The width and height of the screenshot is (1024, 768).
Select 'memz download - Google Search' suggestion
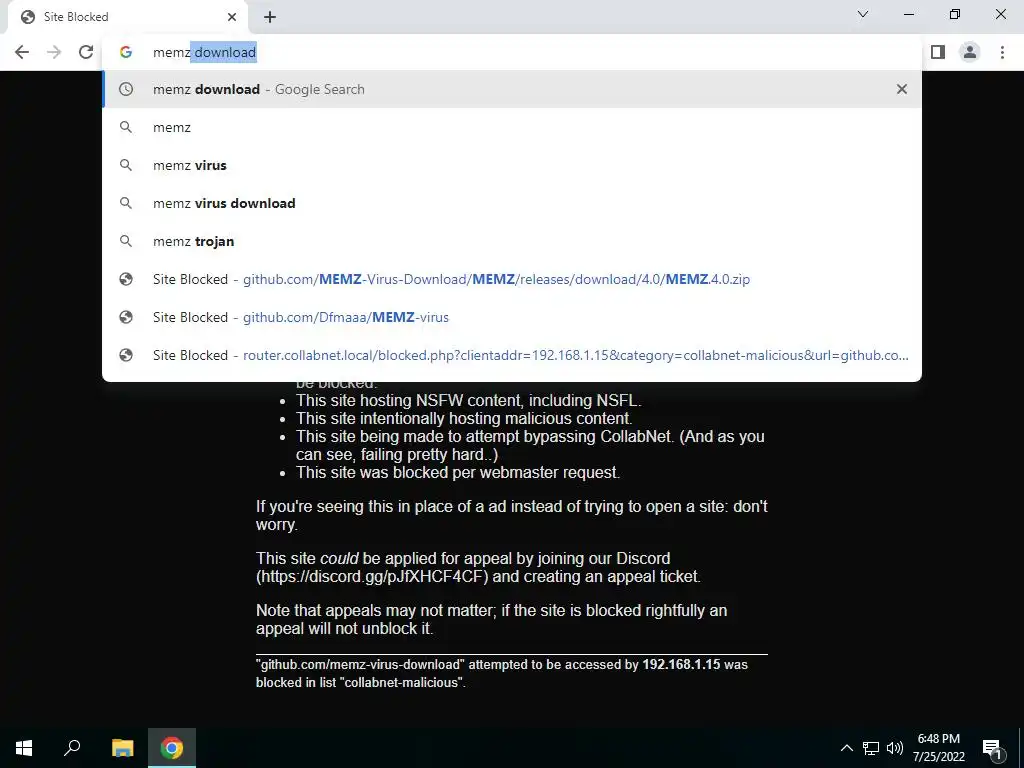(512, 89)
